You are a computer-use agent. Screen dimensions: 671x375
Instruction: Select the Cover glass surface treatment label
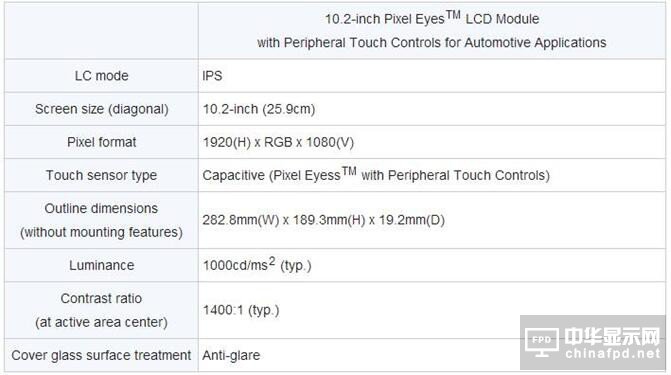point(101,355)
